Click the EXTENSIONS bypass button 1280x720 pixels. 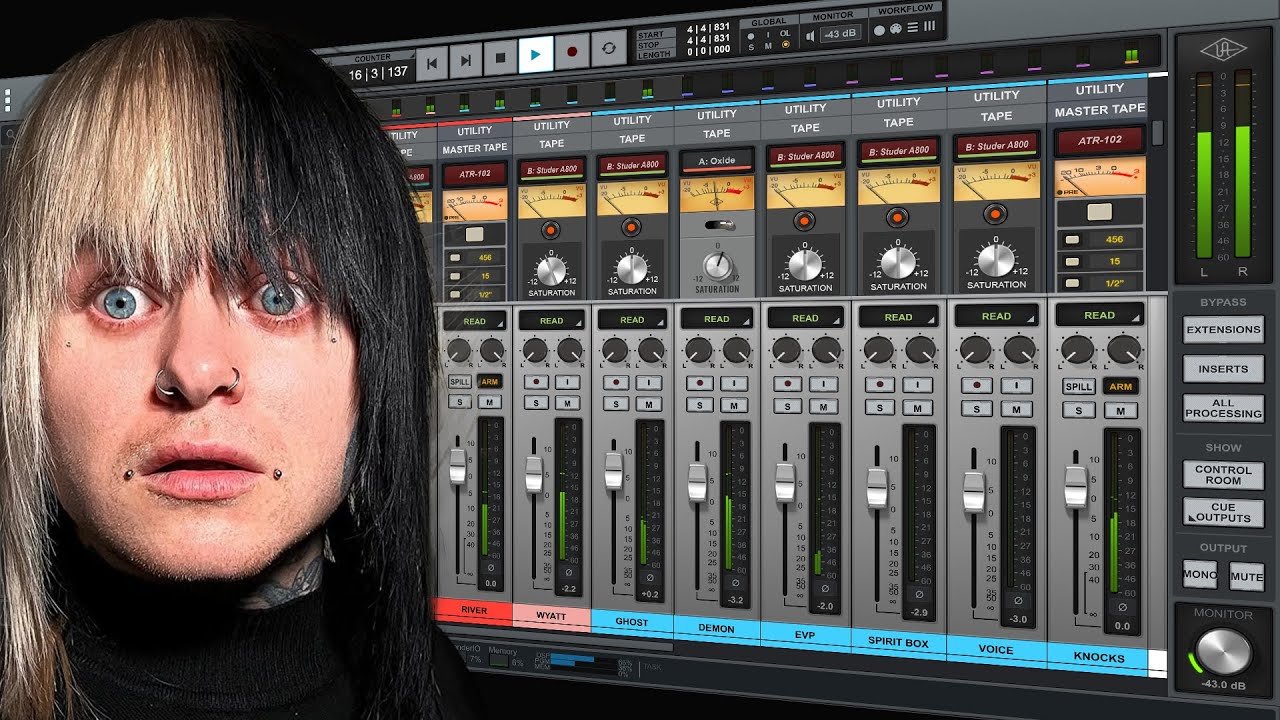coord(1223,329)
